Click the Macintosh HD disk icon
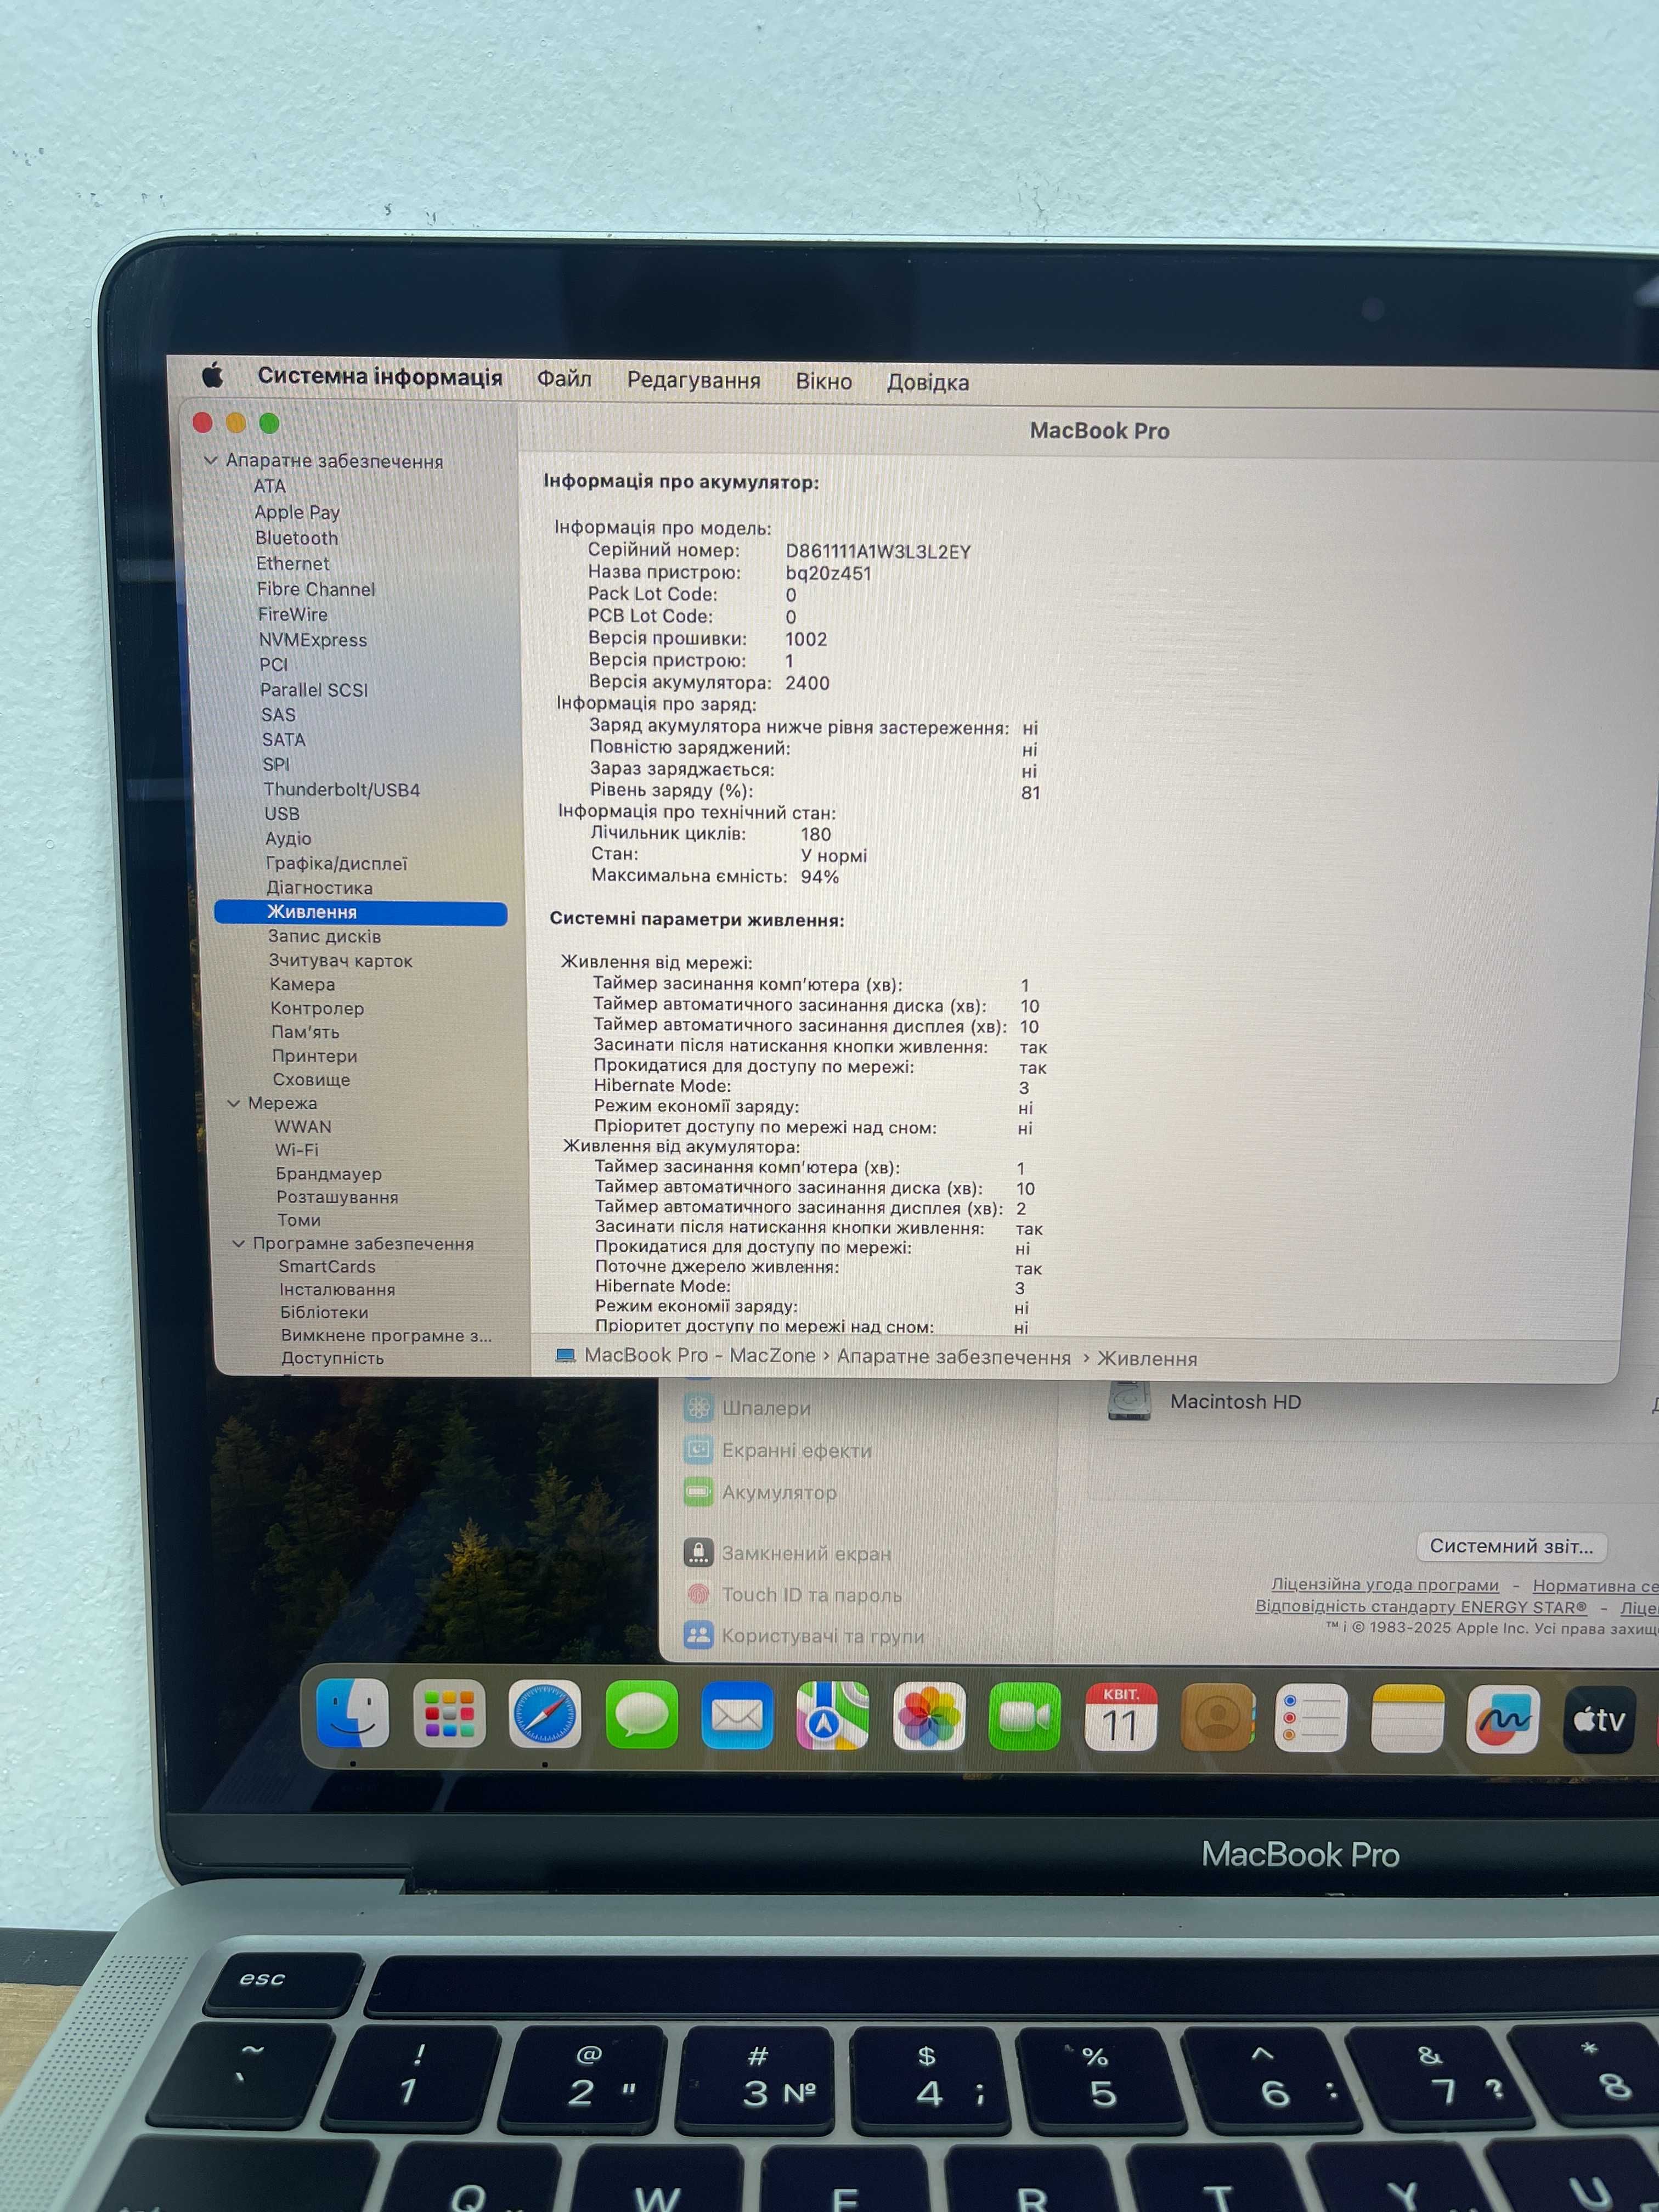The image size is (1659, 2212). tap(1130, 1400)
